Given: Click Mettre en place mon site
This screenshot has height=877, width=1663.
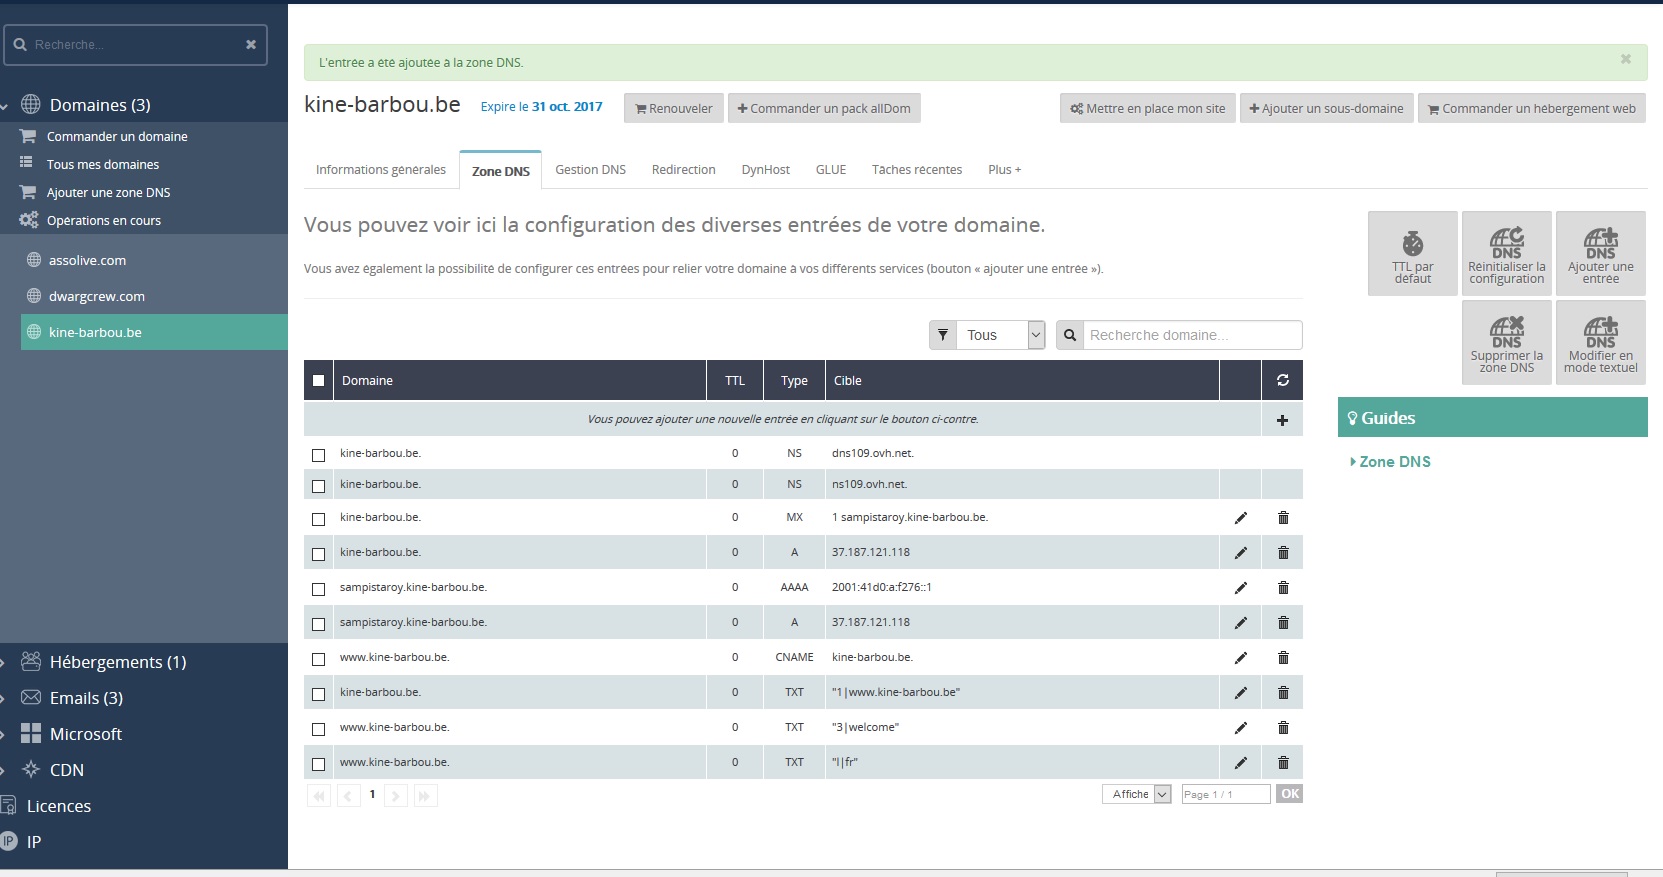Looking at the screenshot, I should (x=1147, y=108).
